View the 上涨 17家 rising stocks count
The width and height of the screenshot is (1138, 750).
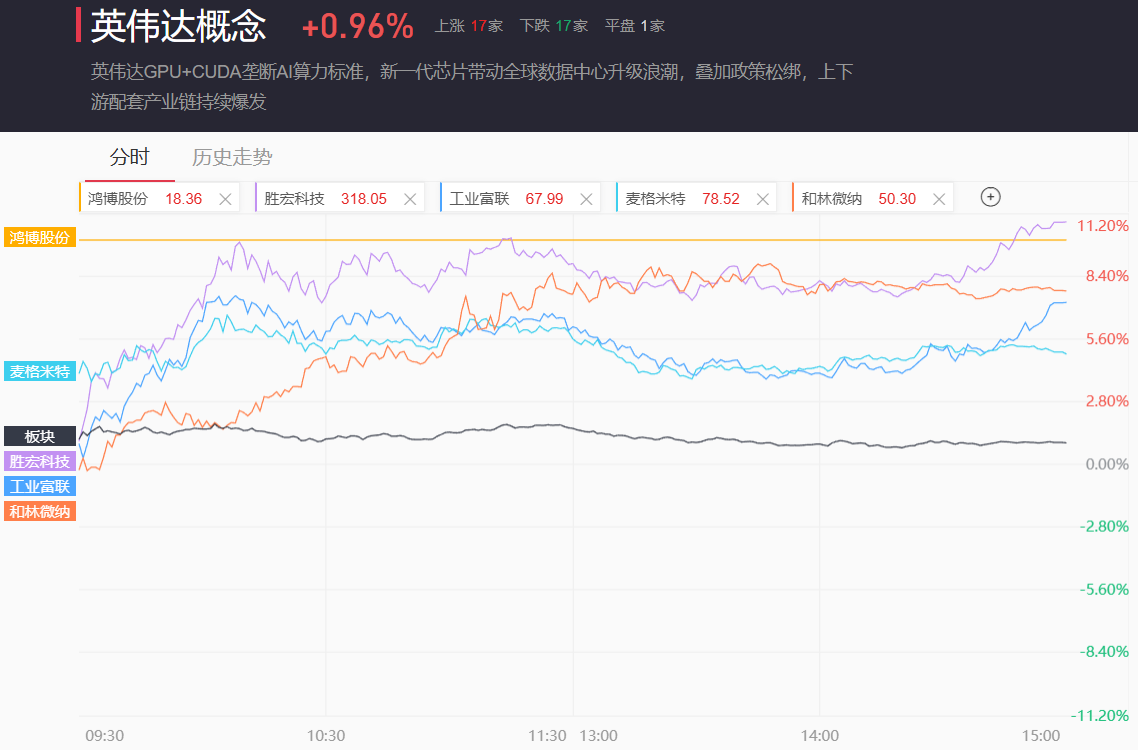pyautogui.click(x=469, y=26)
